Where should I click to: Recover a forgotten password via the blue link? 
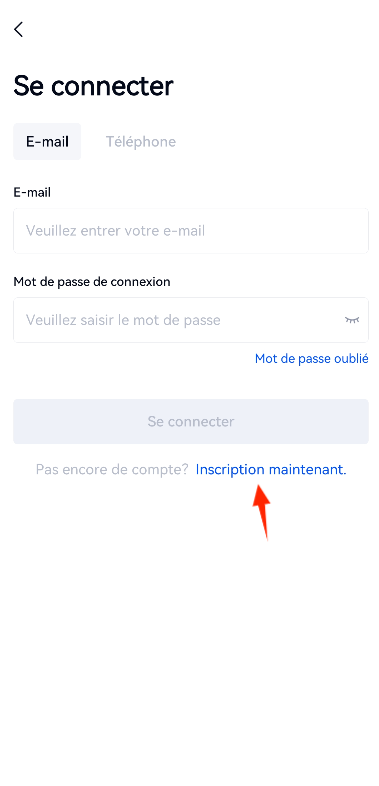click(x=312, y=359)
